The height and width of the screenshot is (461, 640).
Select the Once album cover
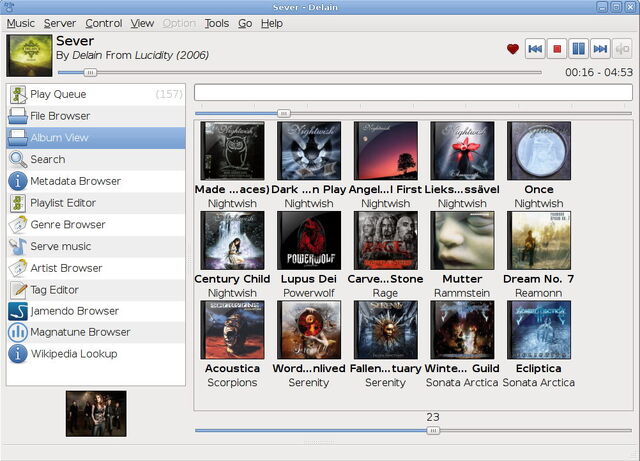(x=539, y=151)
